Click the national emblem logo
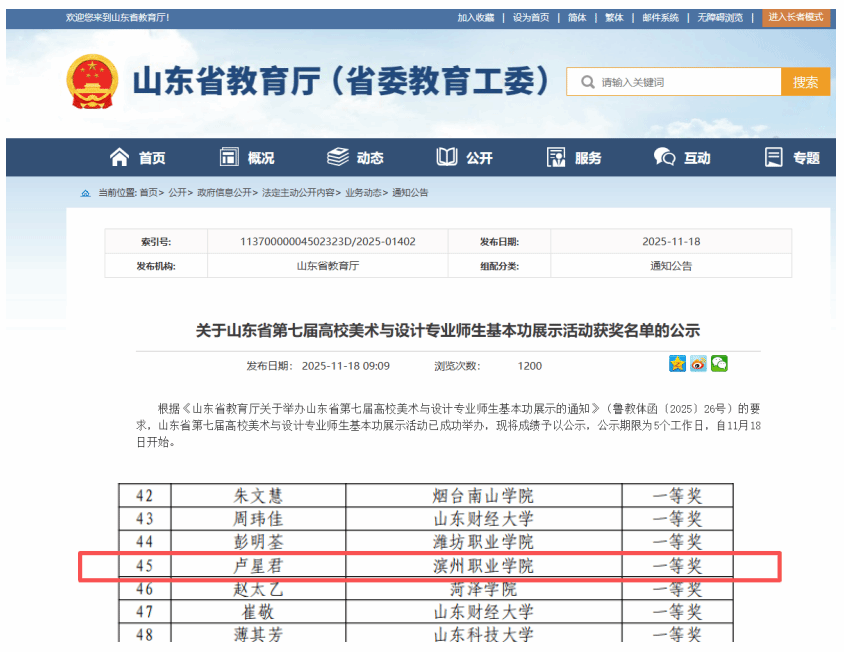 (92, 82)
